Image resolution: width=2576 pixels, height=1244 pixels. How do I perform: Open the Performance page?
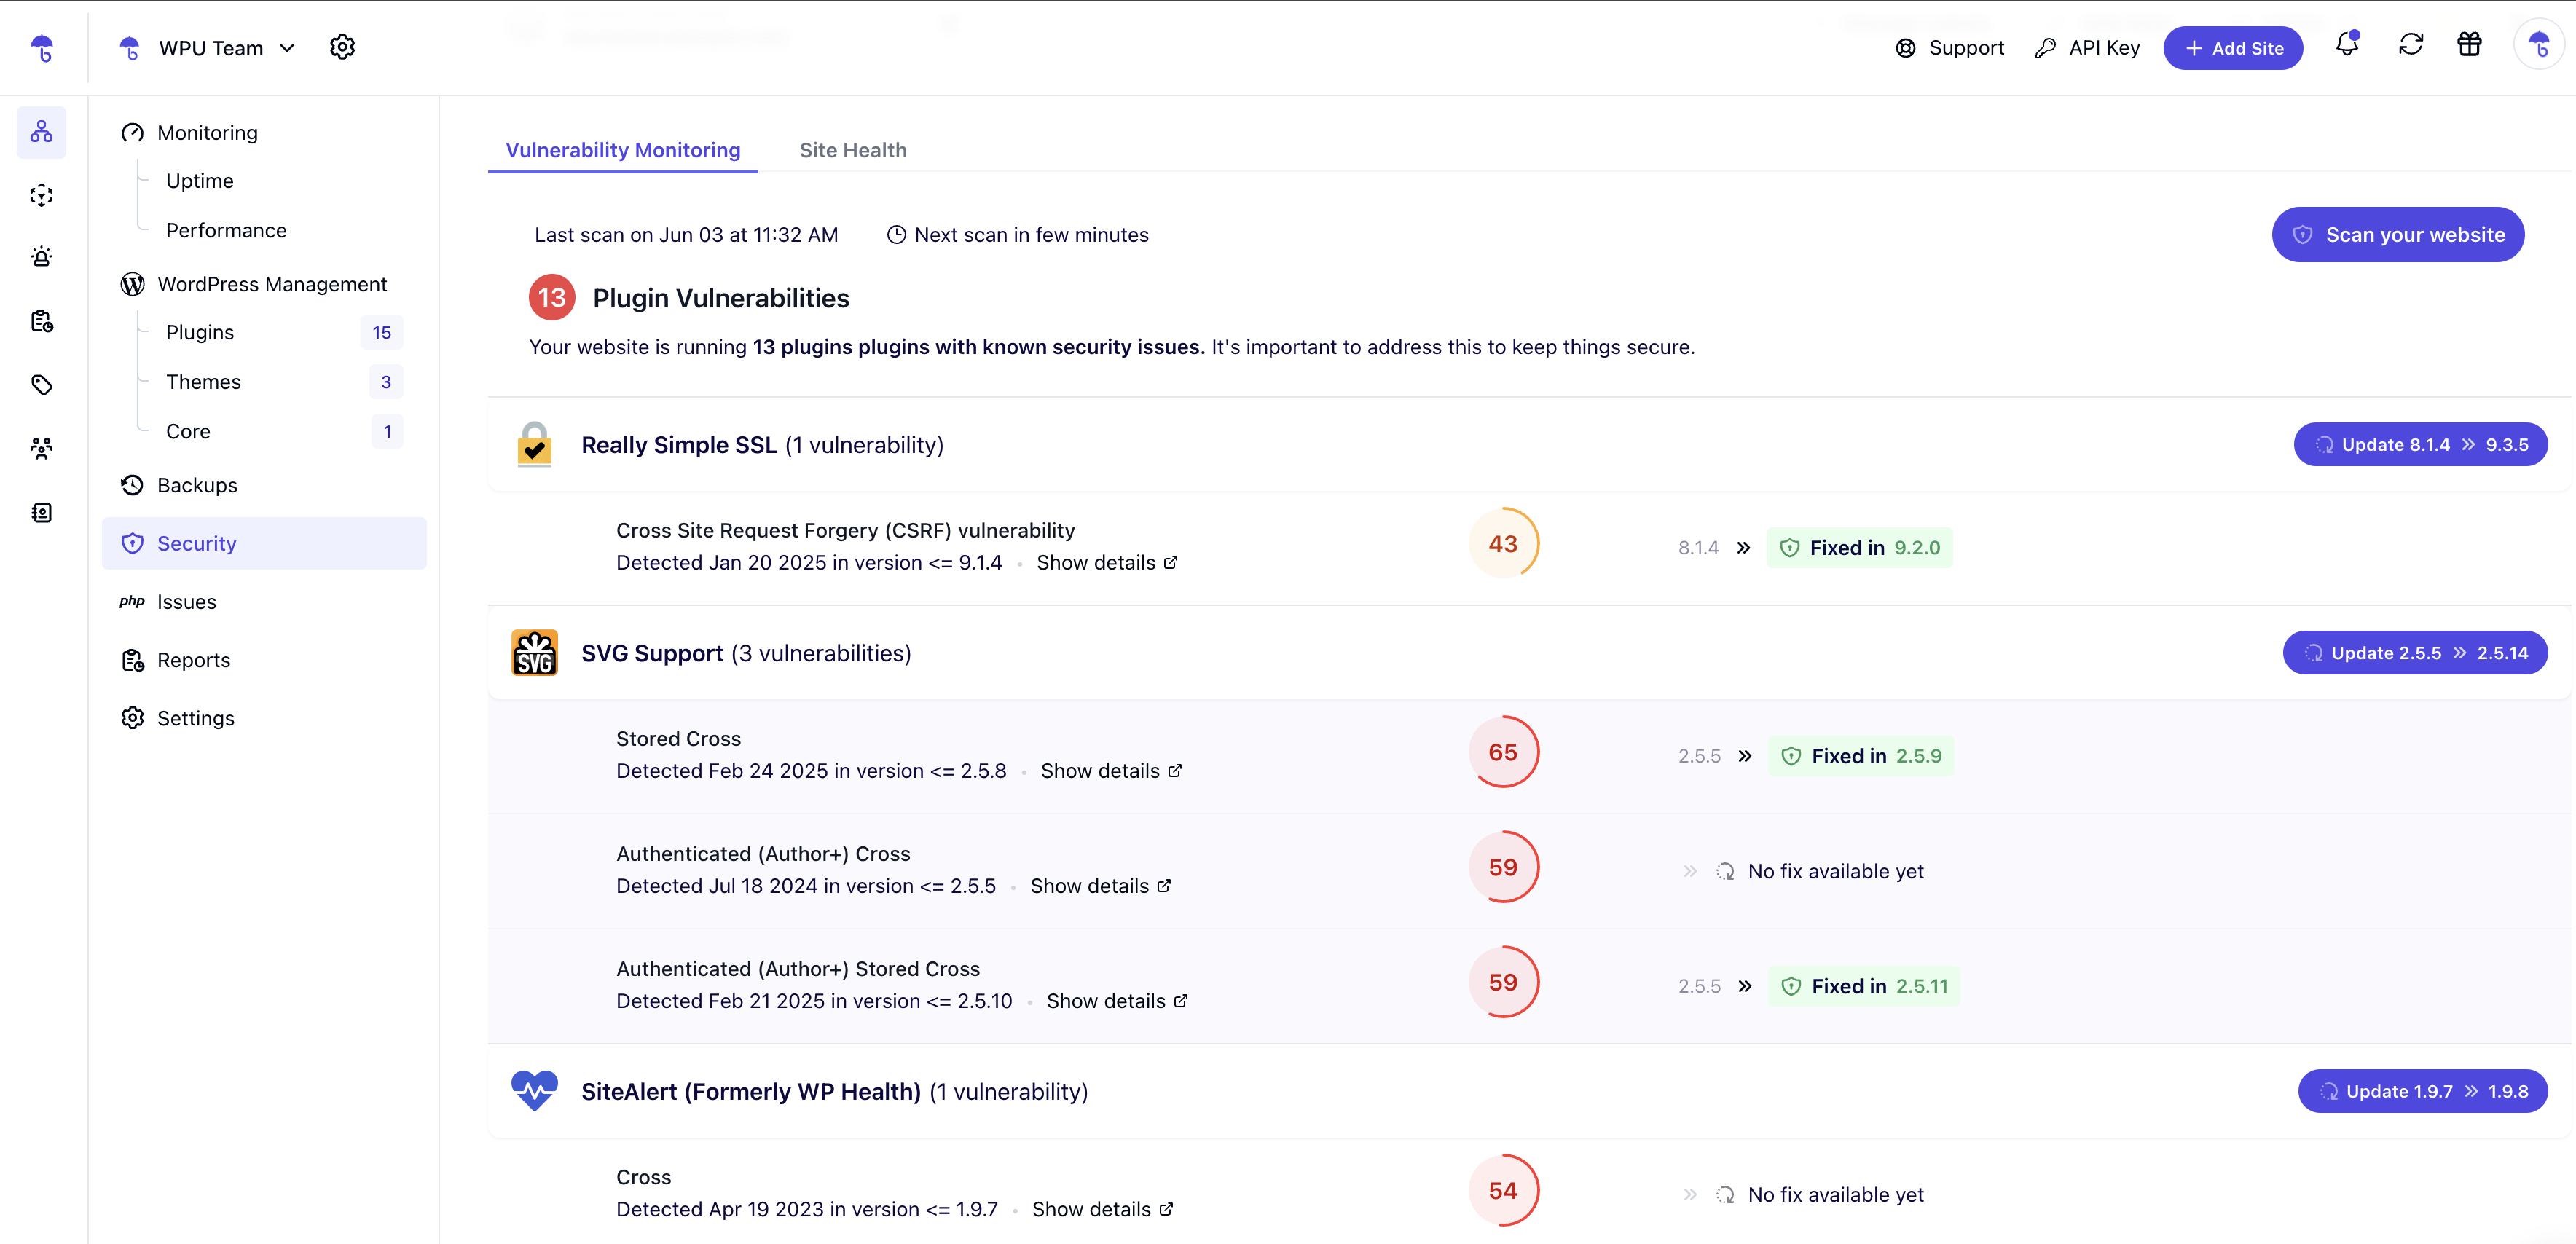tap(226, 231)
